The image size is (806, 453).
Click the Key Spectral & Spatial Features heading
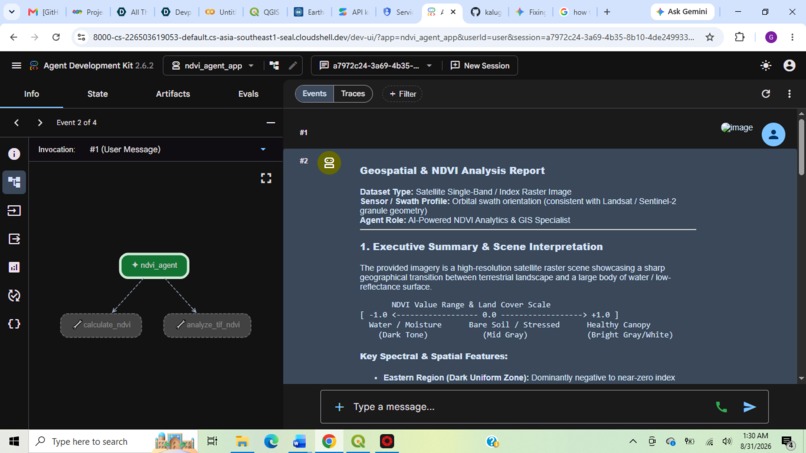pos(433,356)
